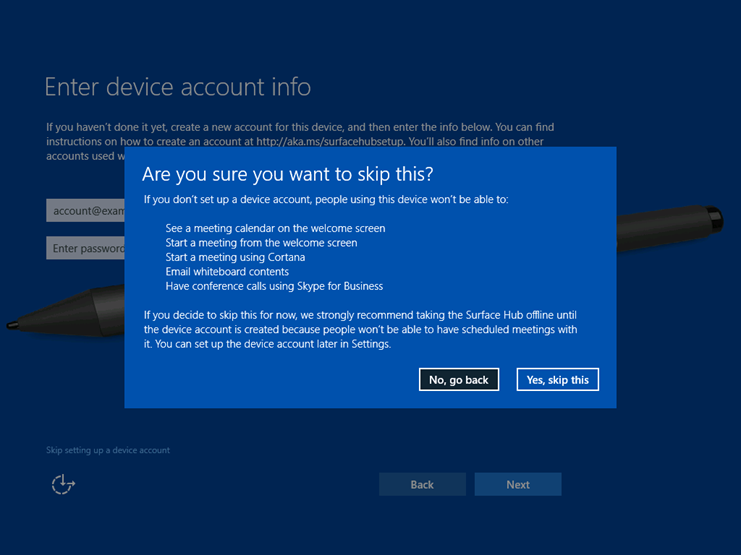
Task: Select "Start a meeting using Cortana" text
Action: 235,257
